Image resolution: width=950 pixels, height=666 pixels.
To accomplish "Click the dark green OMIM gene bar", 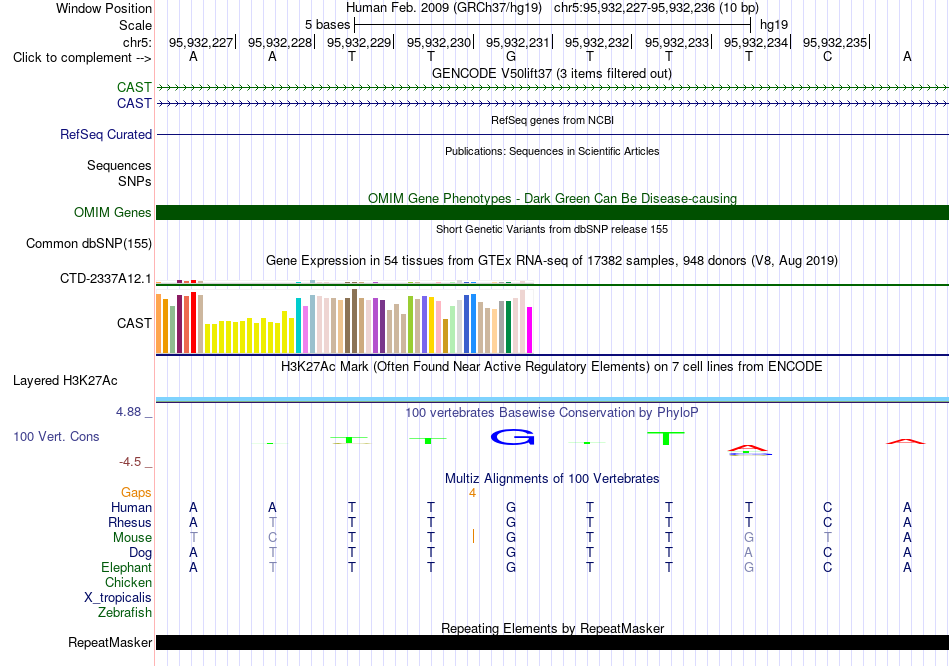I will tap(552, 213).
